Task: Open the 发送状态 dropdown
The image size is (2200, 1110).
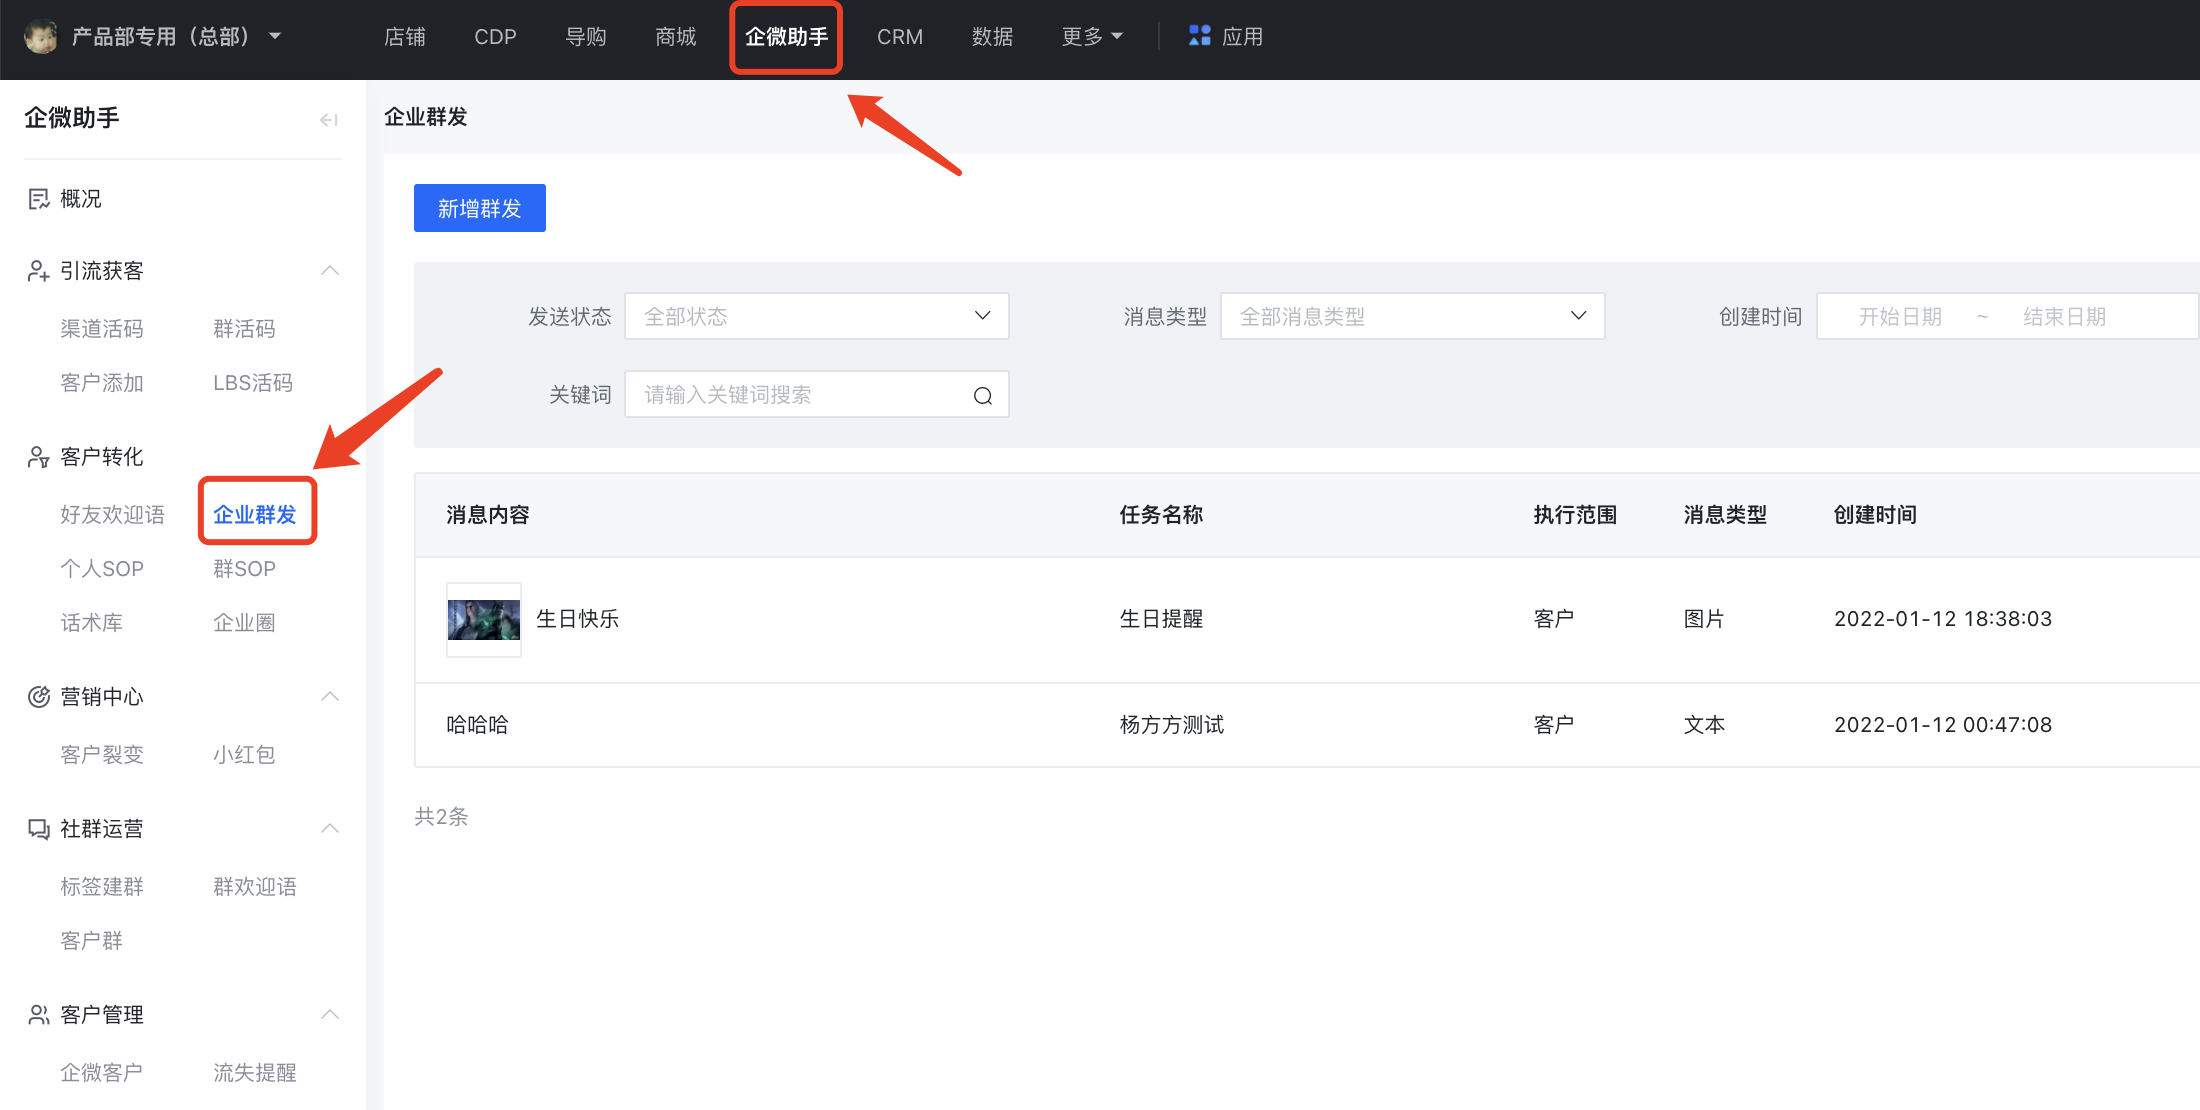Action: pos(816,316)
